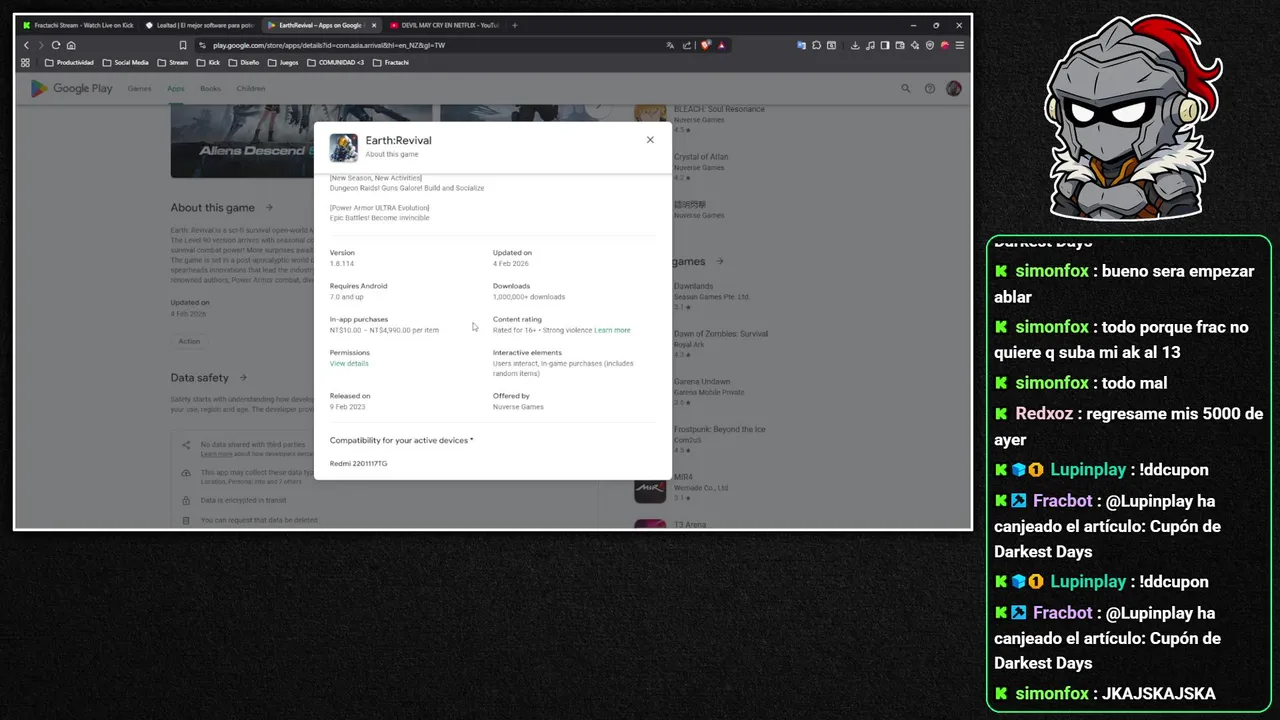
Task: Open the extensions puzzle icon
Action: tap(817, 45)
